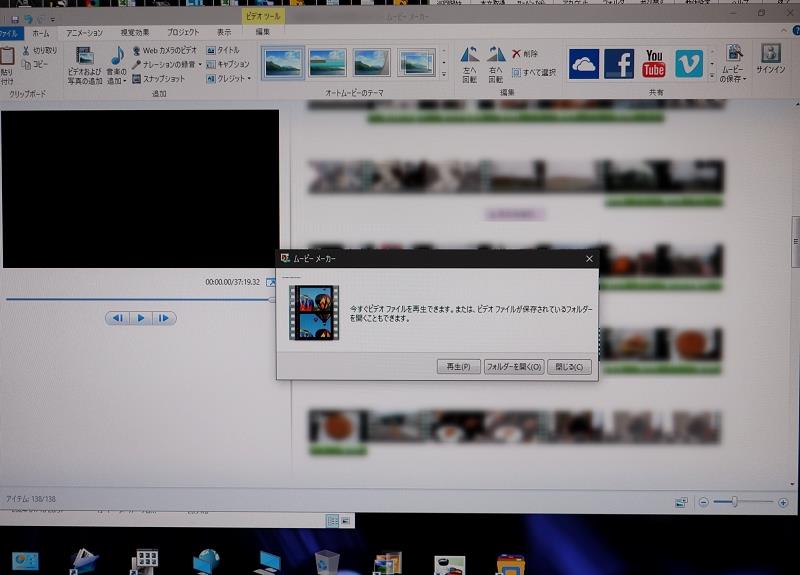Click Open folder (フォルダーを開く) button
The width and height of the screenshot is (800, 575).
point(513,366)
